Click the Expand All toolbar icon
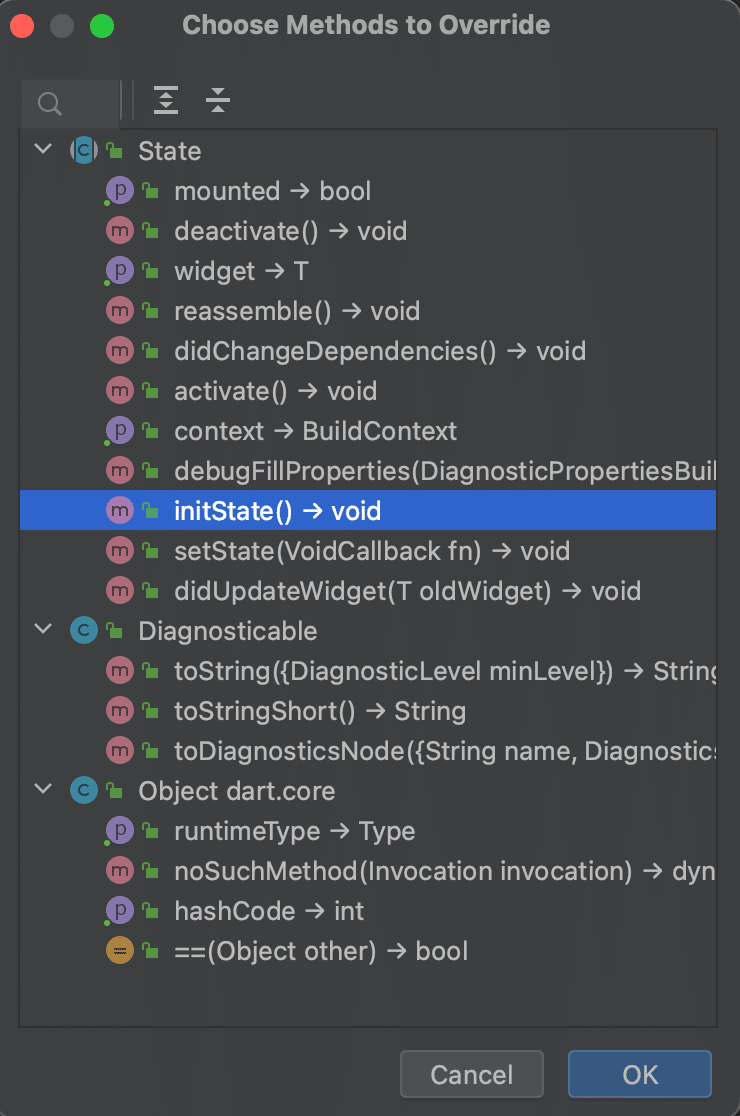Screen dimensions: 740x1116 pos(166,100)
